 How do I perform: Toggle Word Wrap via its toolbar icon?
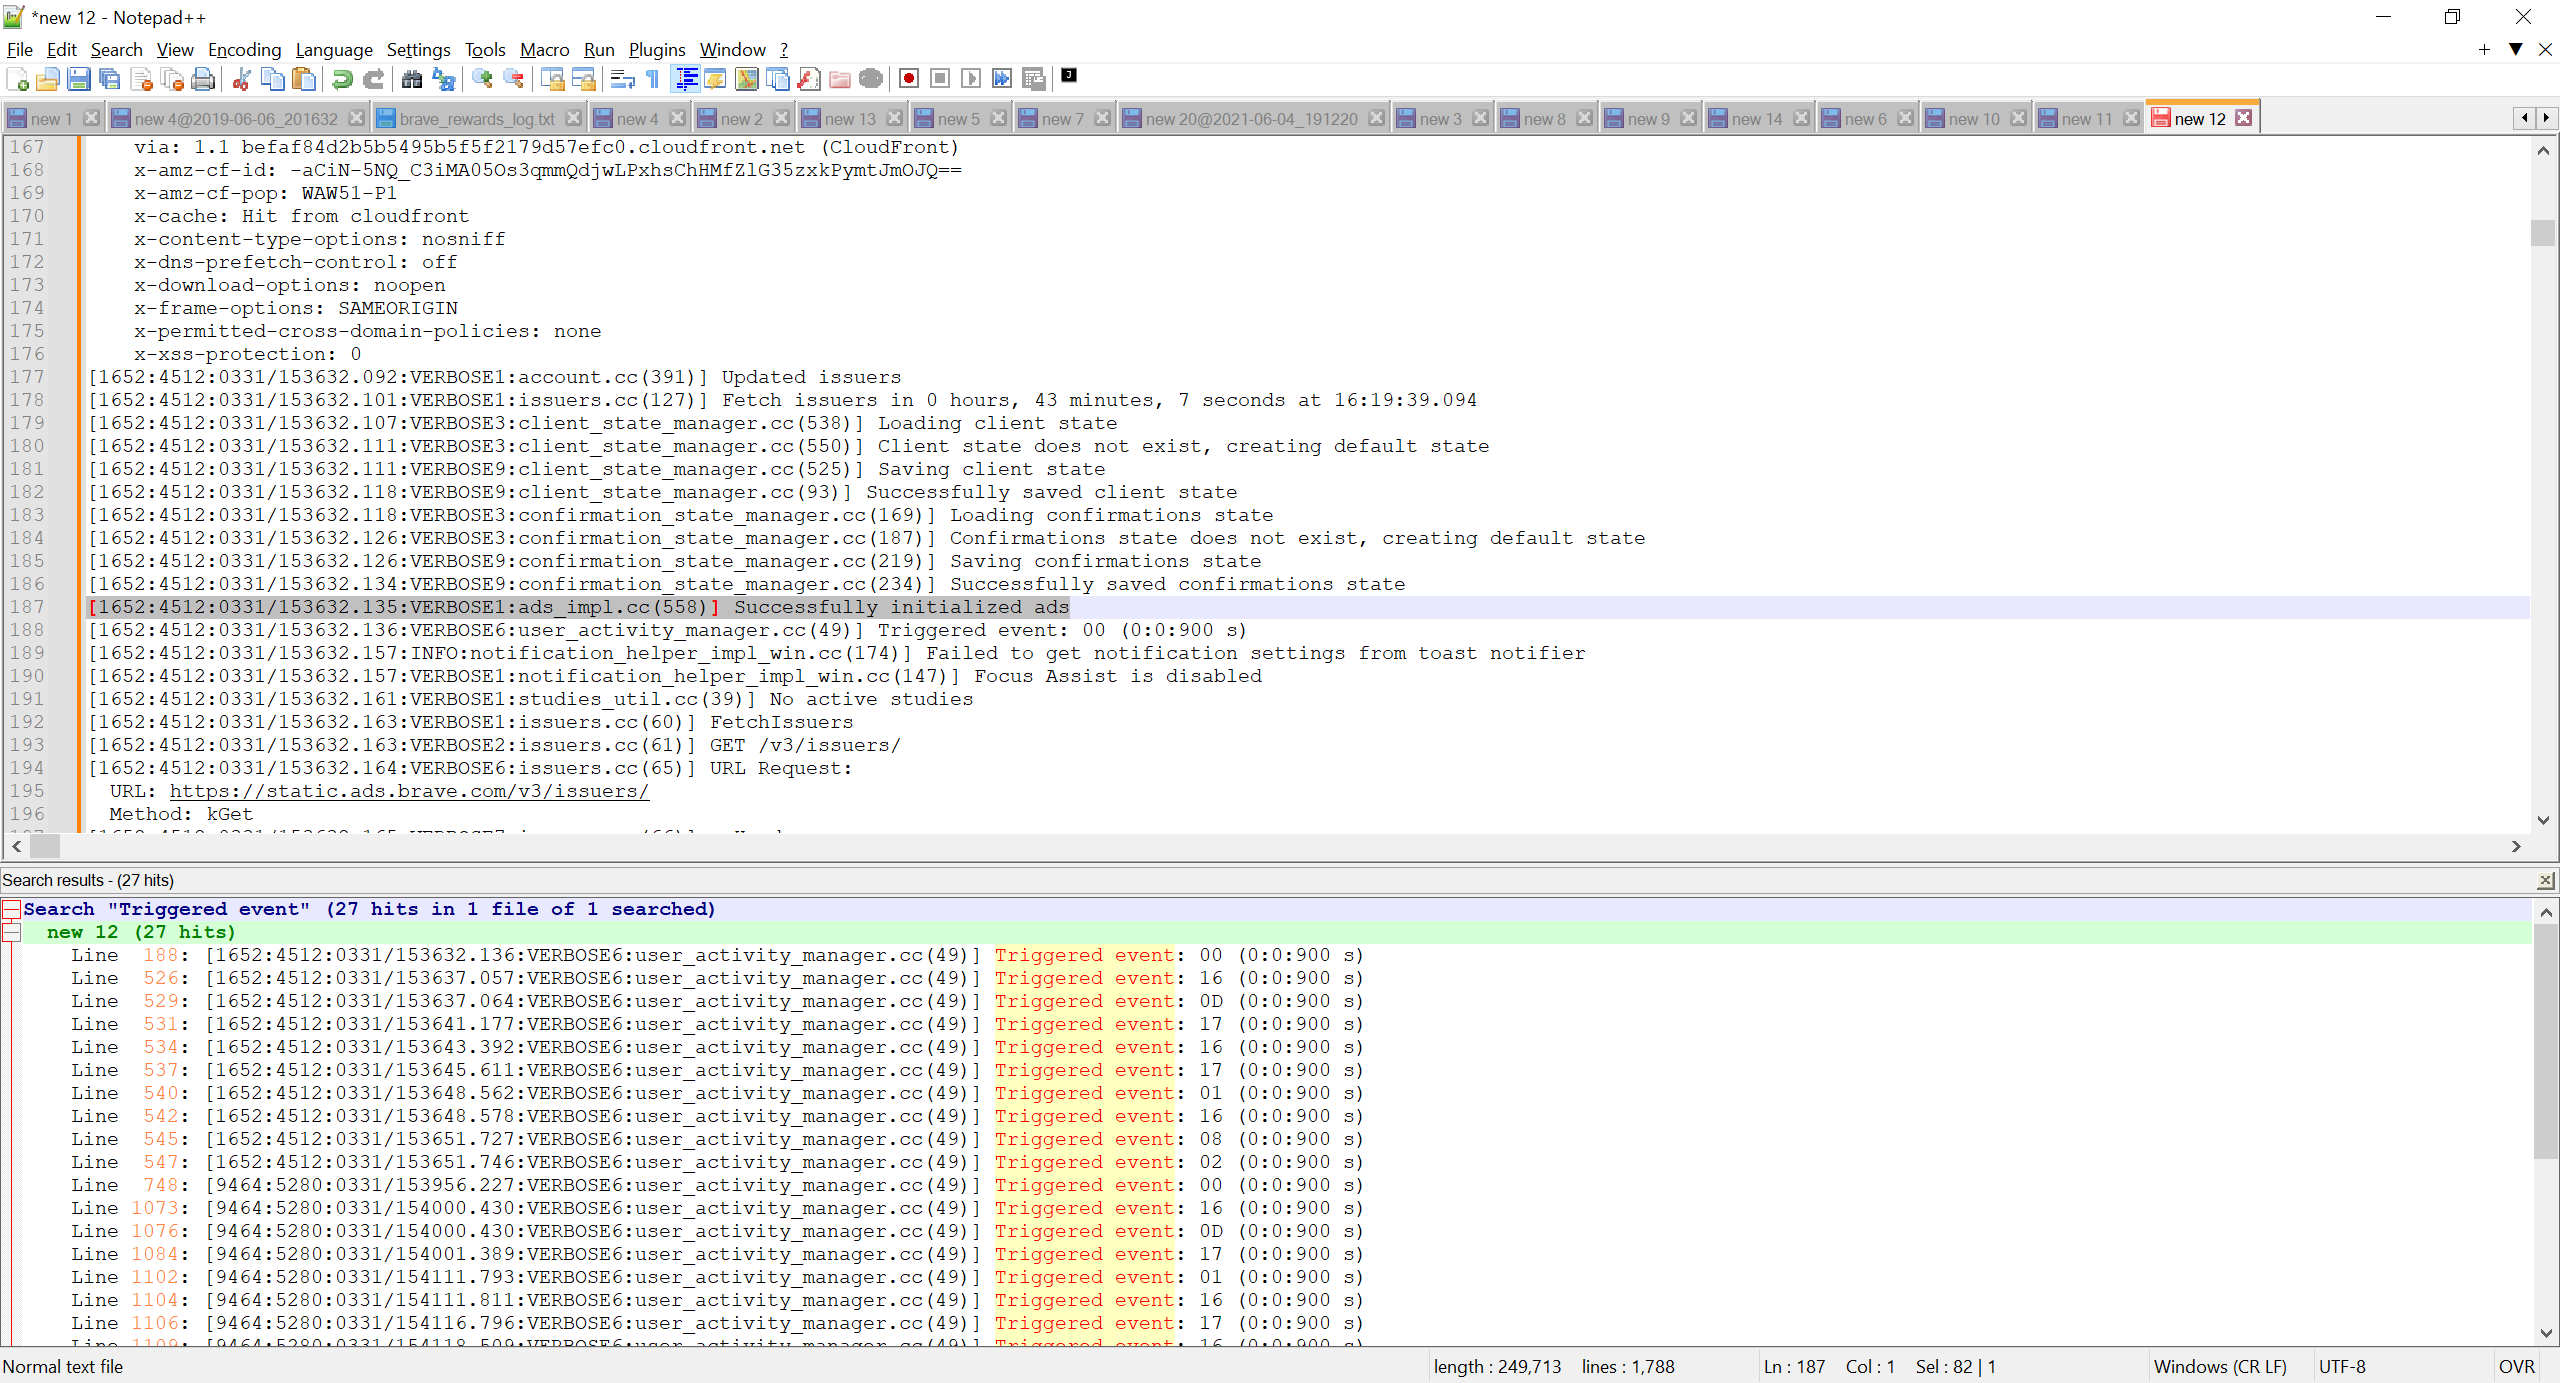tap(622, 79)
